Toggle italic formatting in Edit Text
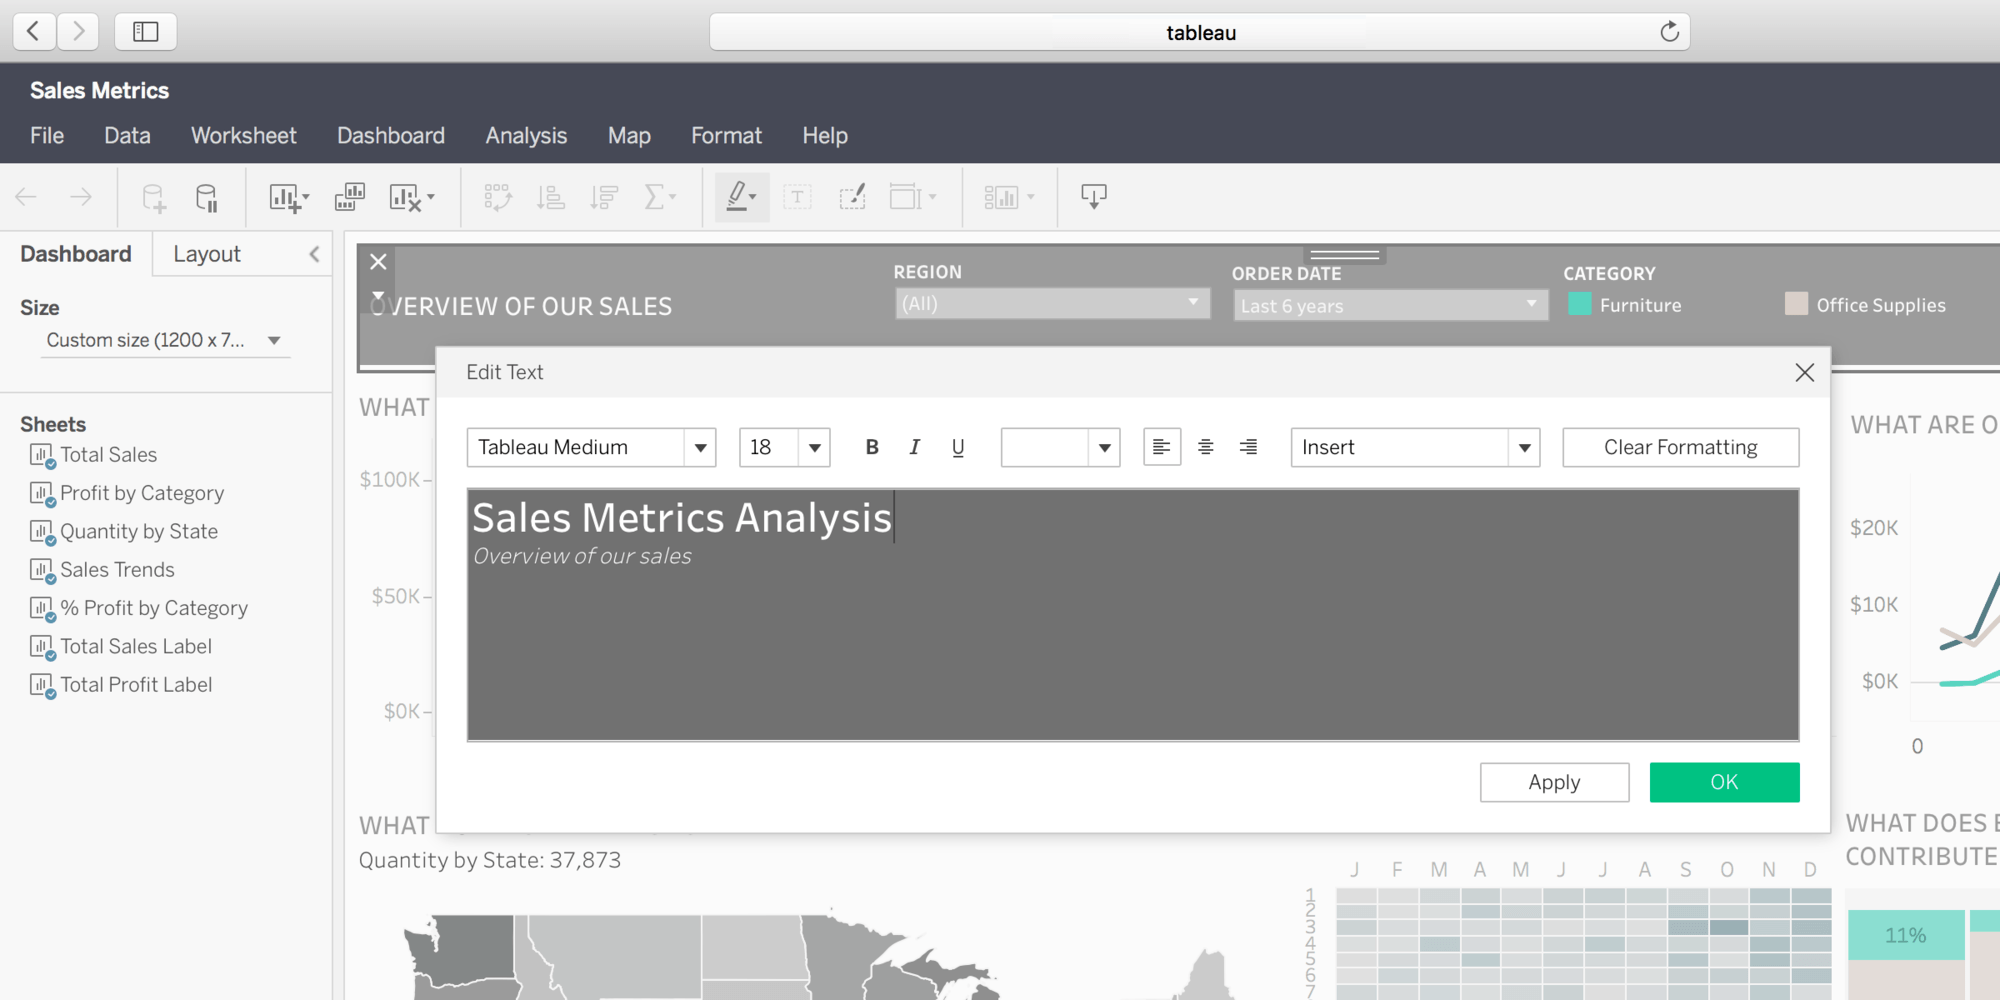The height and width of the screenshot is (1000, 2000). [x=914, y=447]
